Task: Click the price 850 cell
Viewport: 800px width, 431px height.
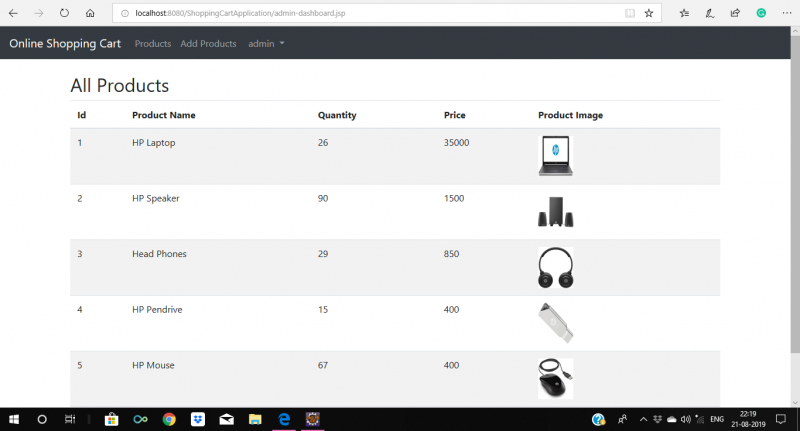Action: [451, 254]
